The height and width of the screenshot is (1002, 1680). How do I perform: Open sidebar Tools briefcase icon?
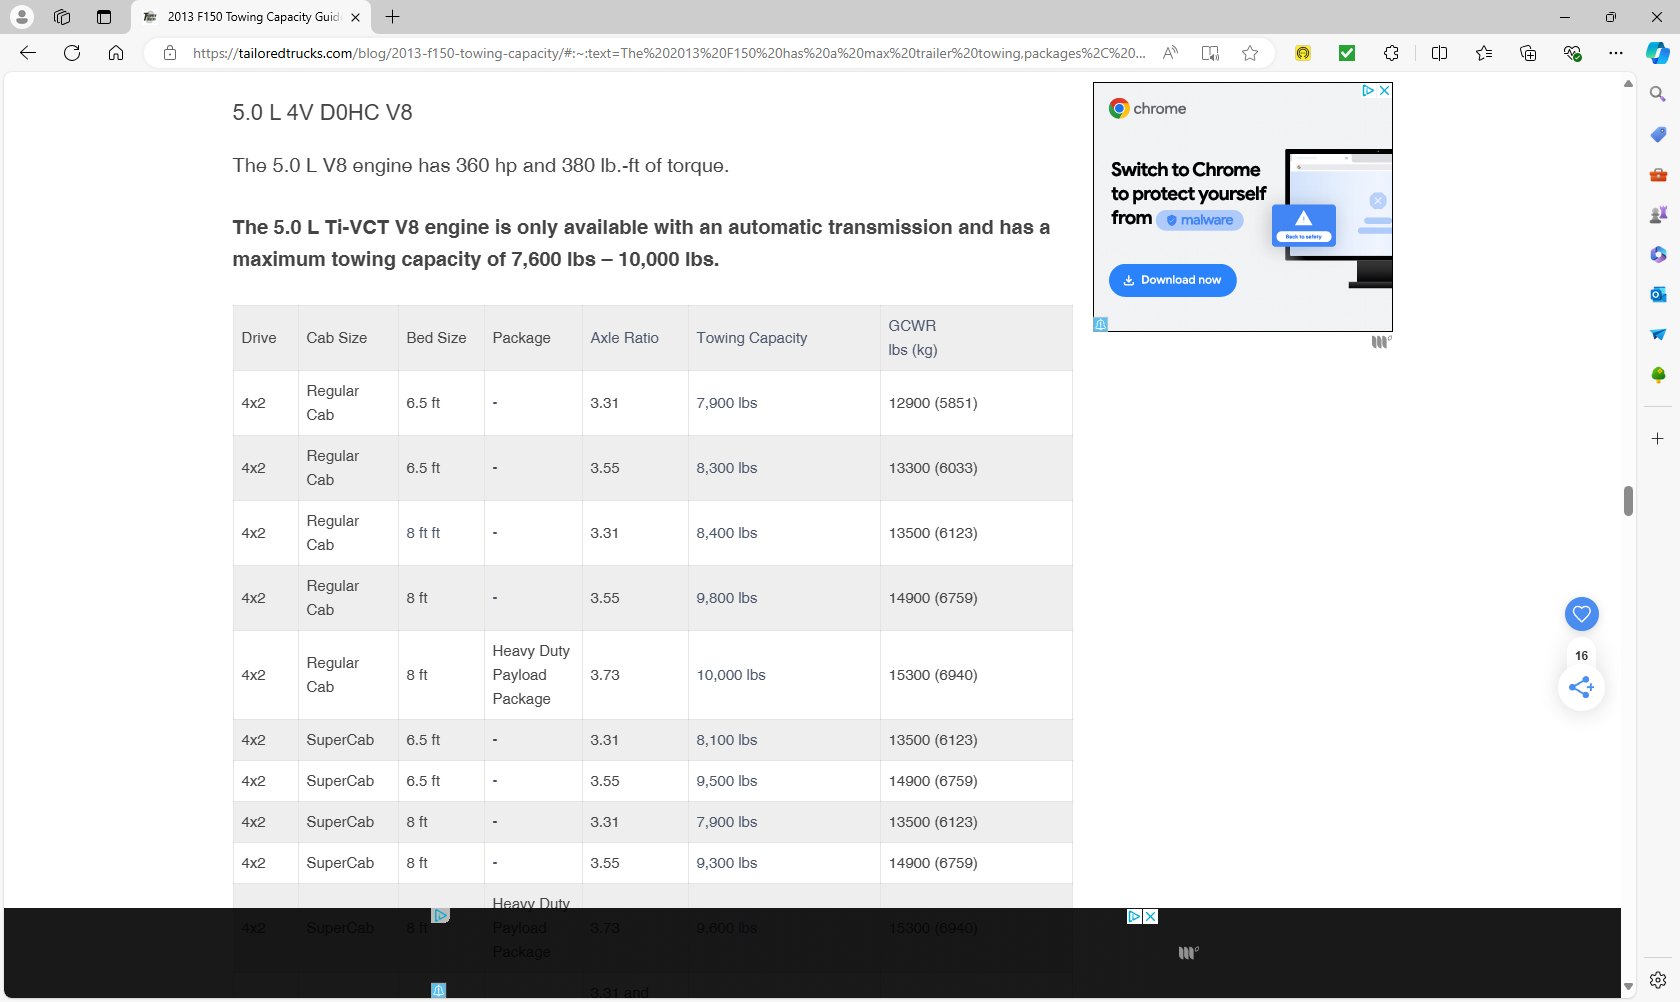(x=1658, y=174)
